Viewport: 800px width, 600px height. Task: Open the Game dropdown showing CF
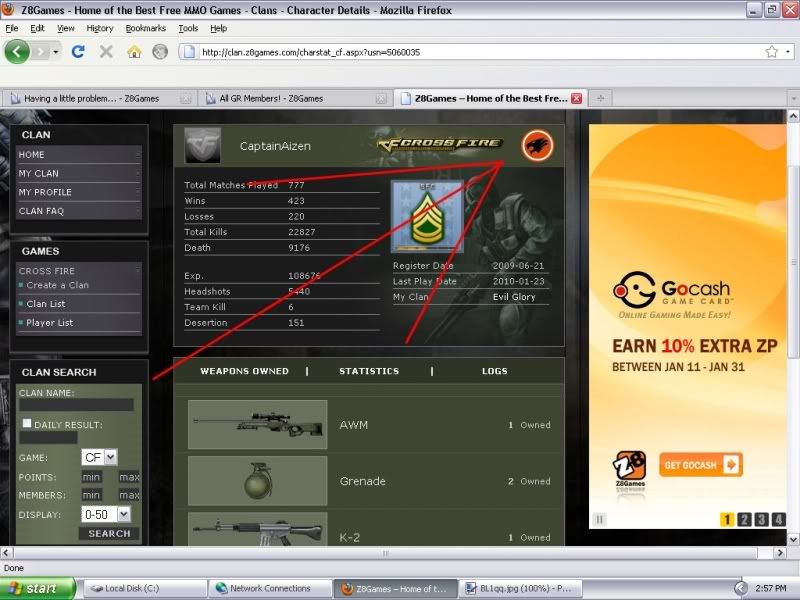click(x=100, y=457)
